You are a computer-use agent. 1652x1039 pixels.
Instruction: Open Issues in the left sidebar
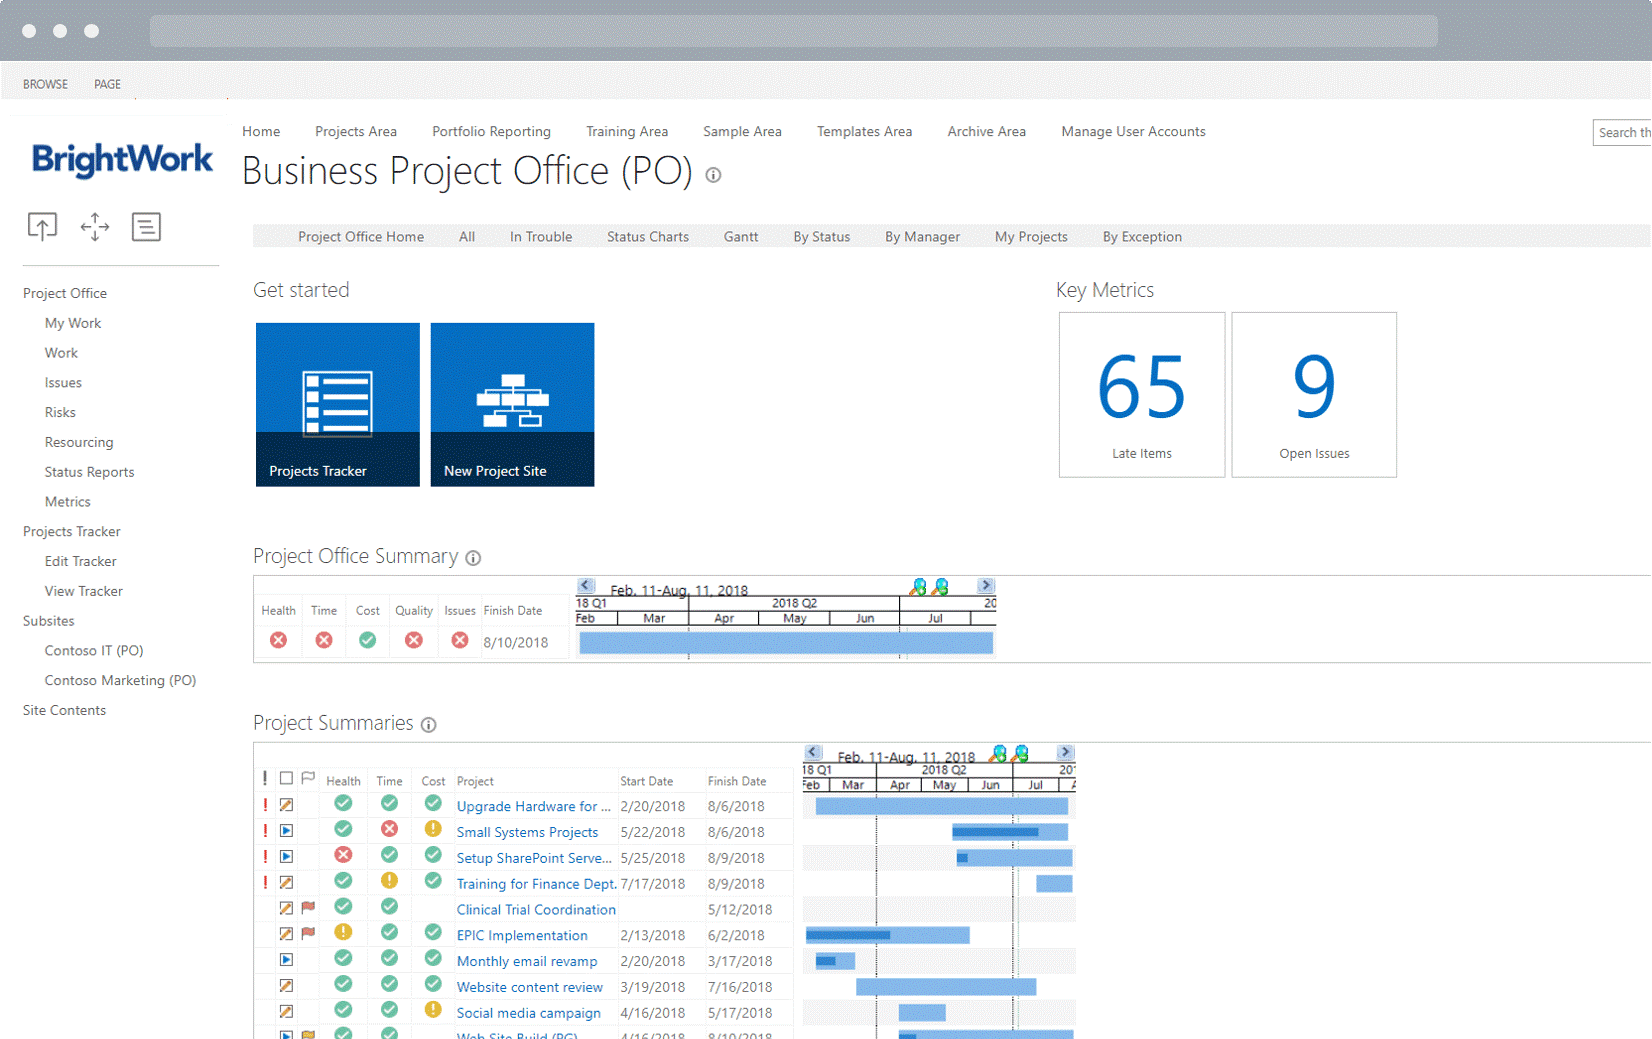[x=63, y=383]
